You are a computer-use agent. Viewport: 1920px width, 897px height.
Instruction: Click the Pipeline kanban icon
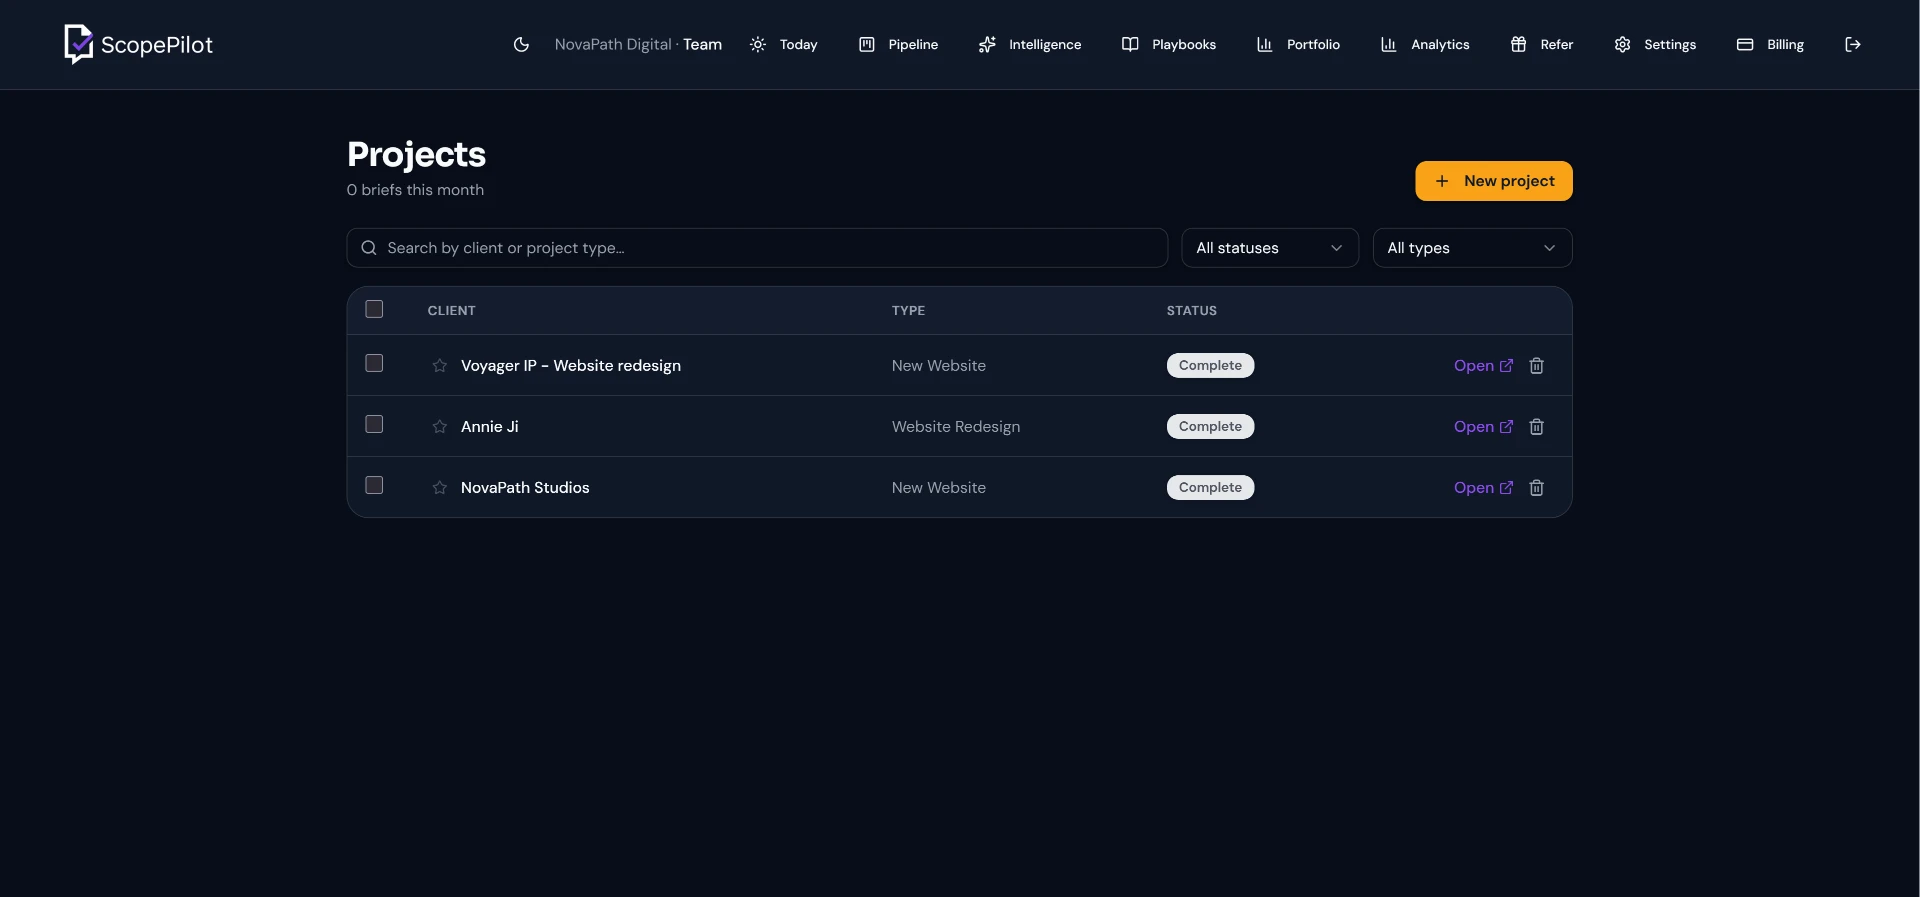(867, 44)
